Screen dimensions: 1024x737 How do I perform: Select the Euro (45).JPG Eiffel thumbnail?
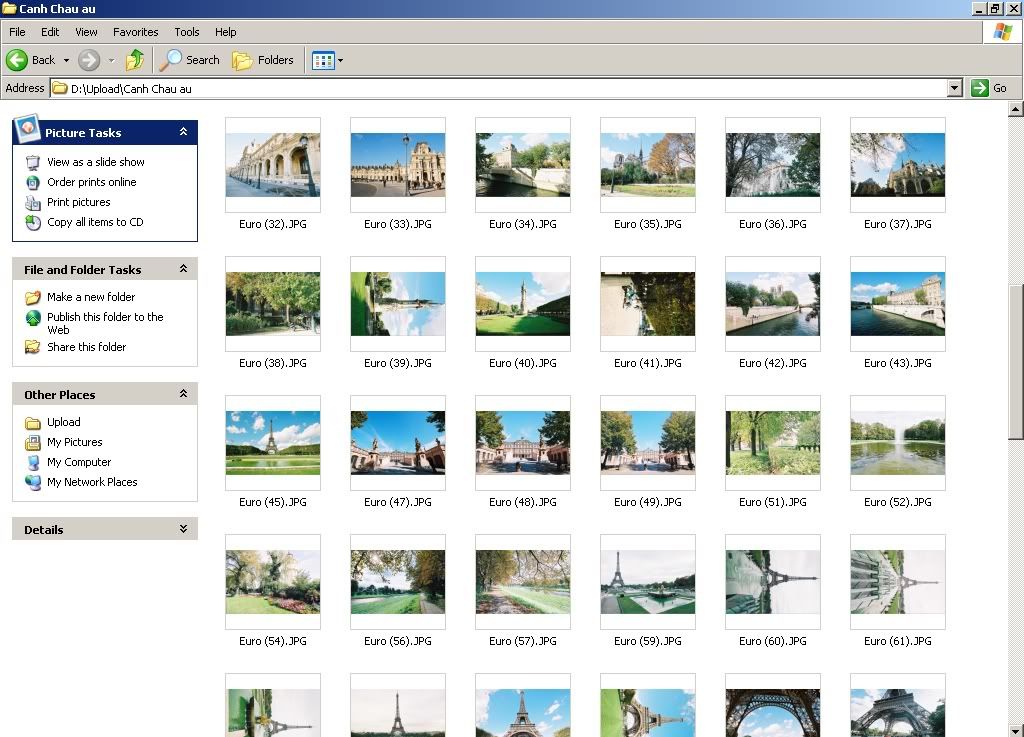pos(272,443)
